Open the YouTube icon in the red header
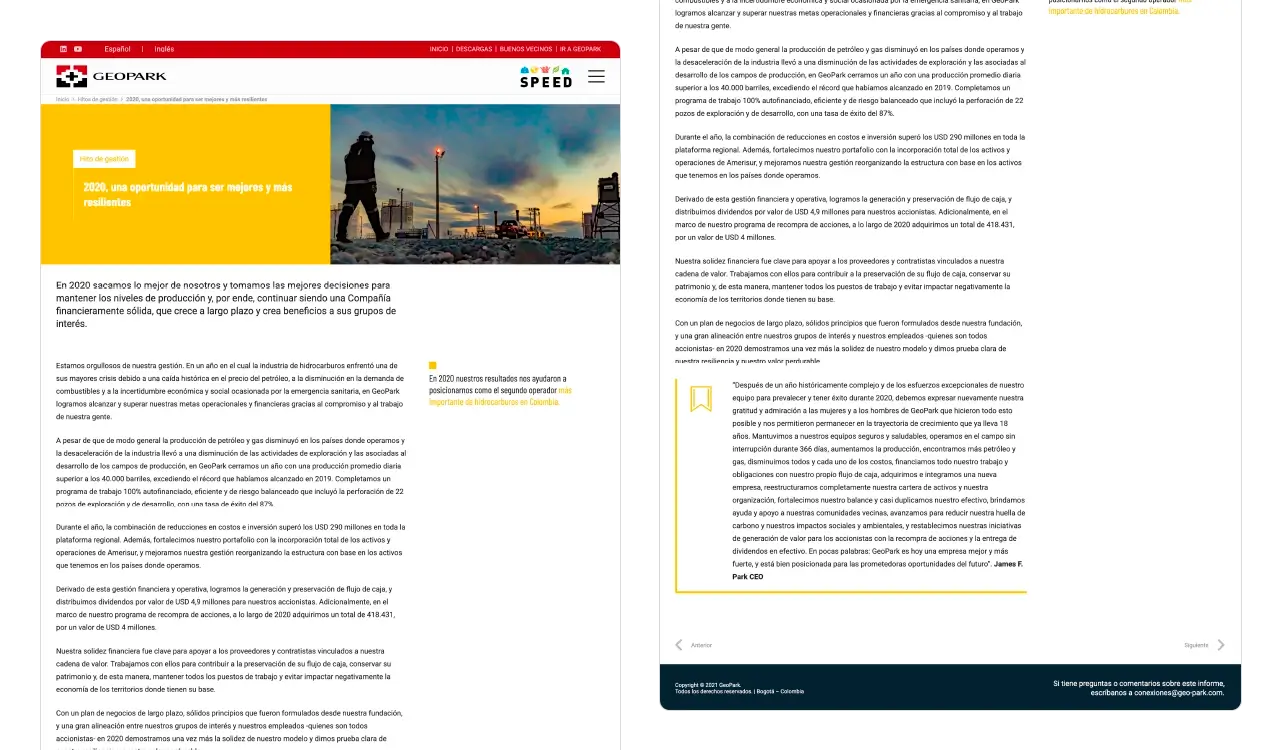This screenshot has height=750, width=1280. (78, 48)
